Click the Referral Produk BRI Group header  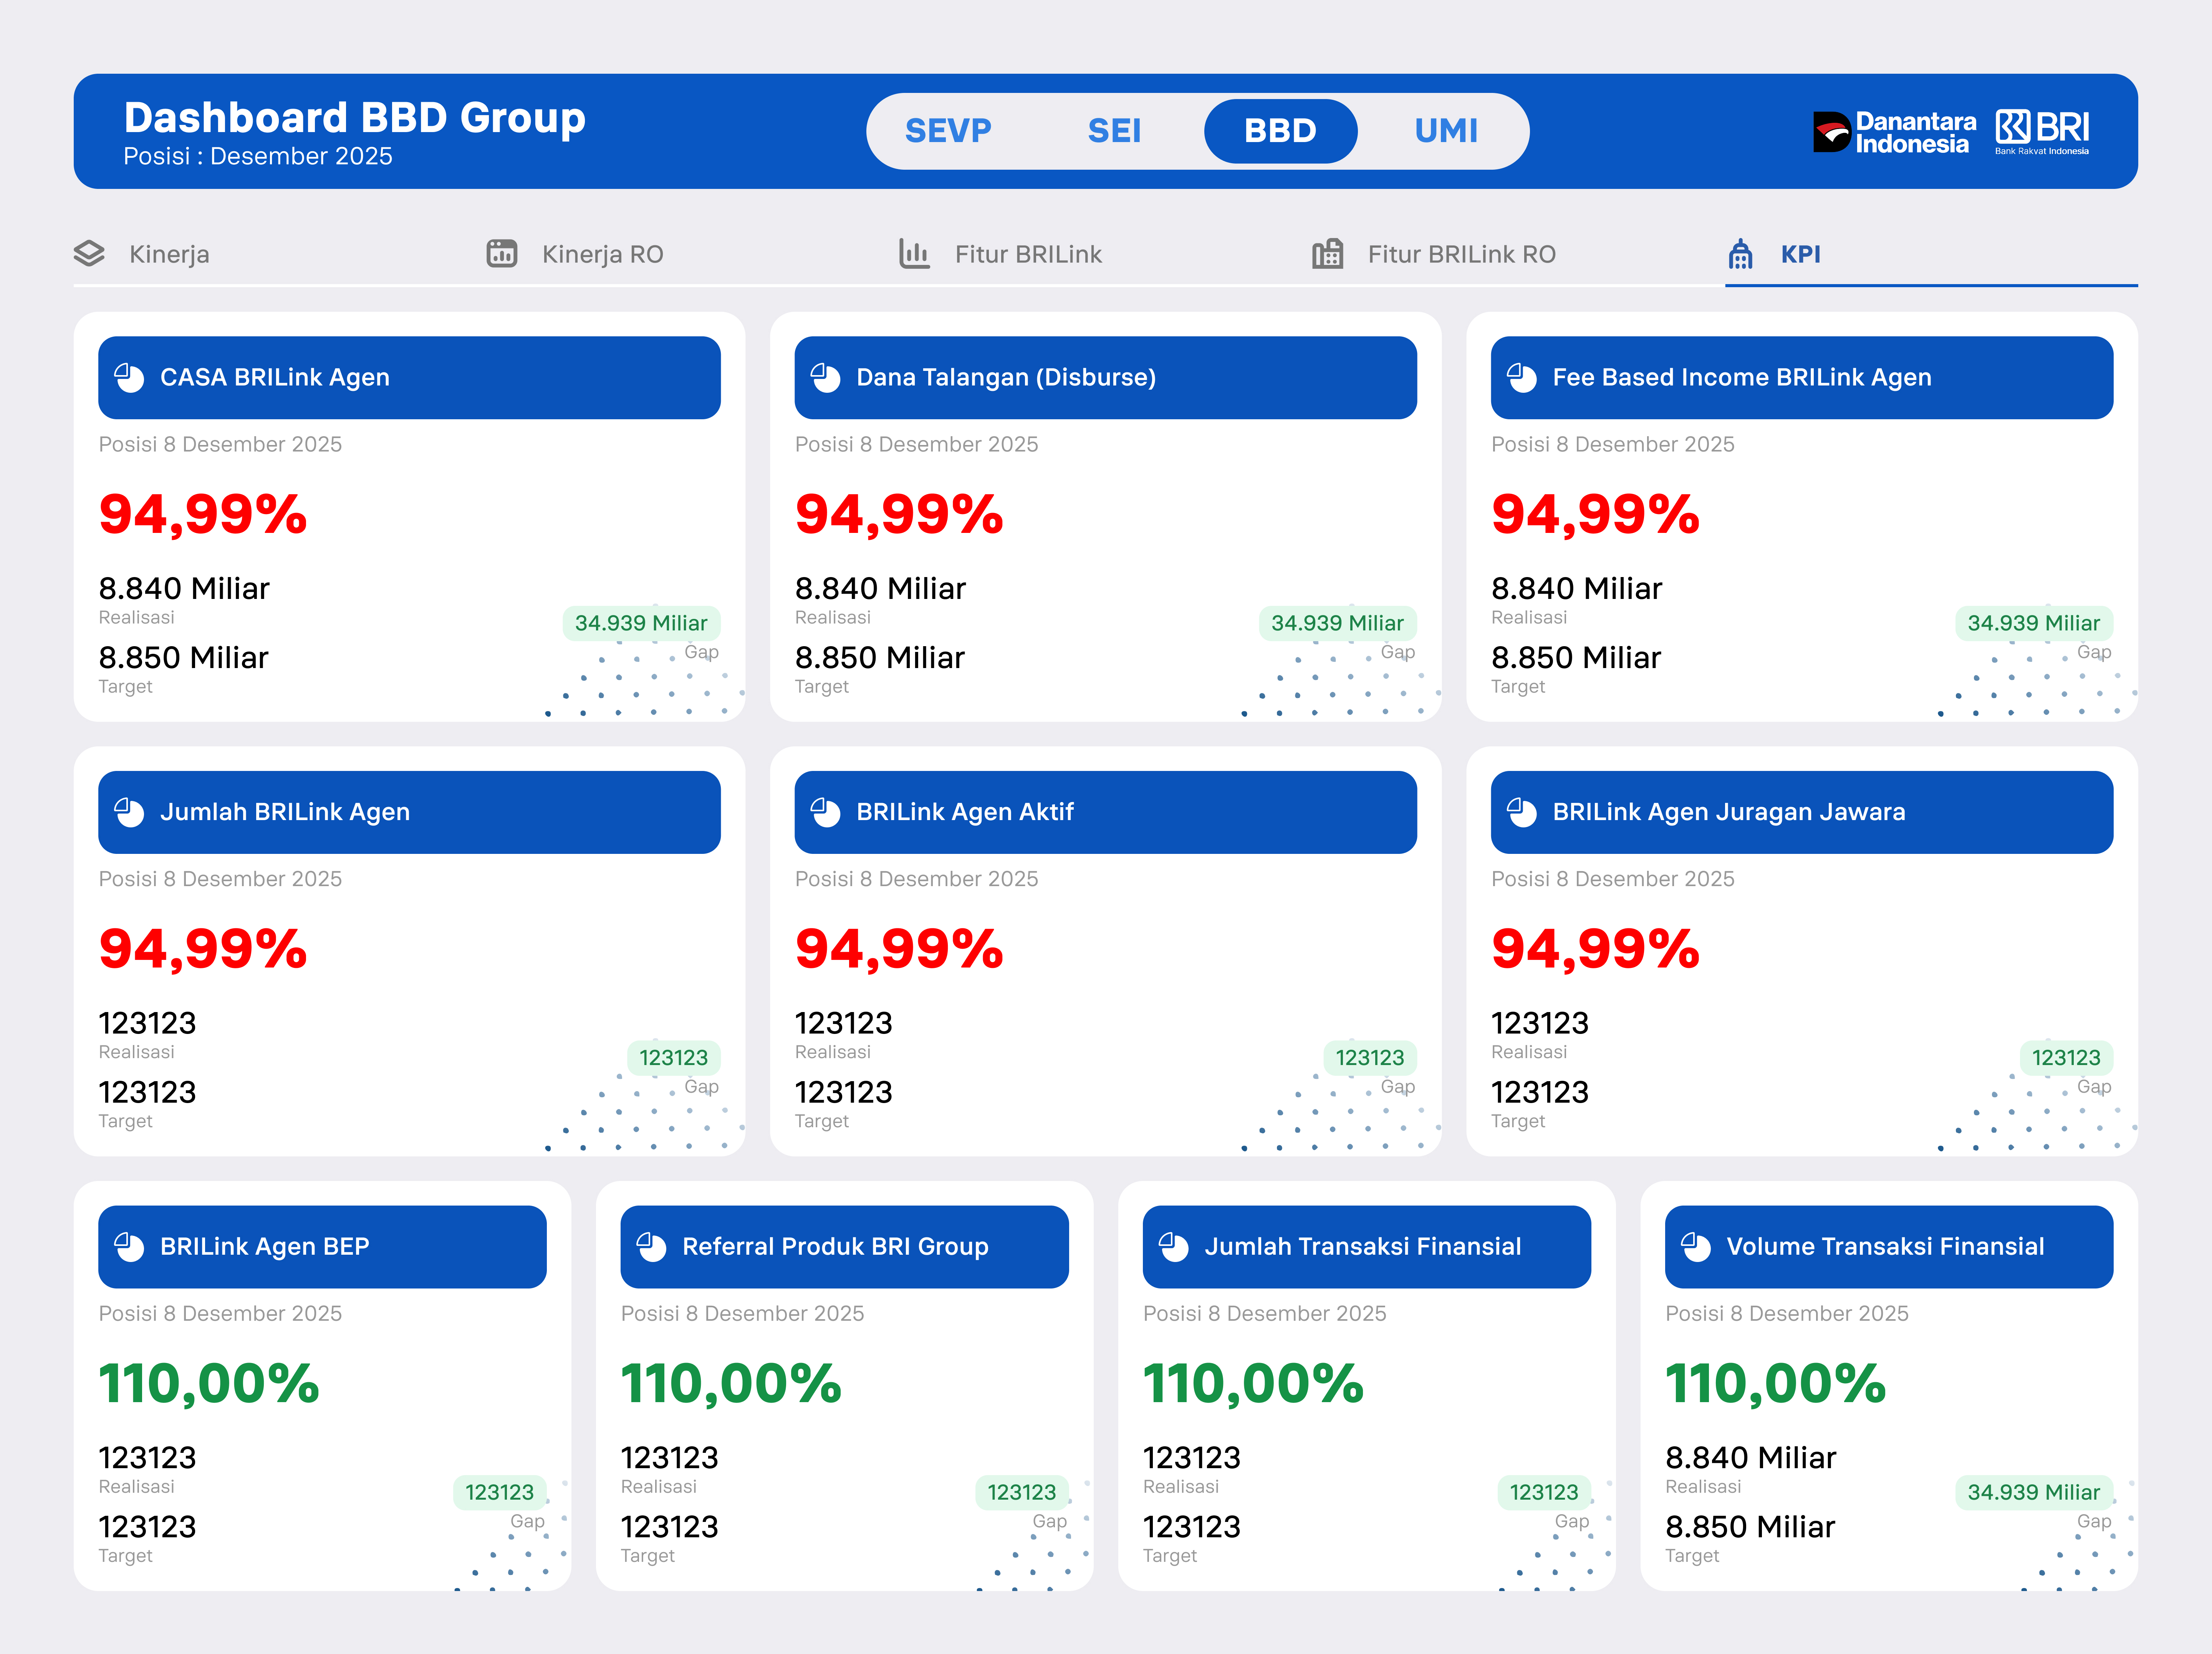pos(844,1247)
